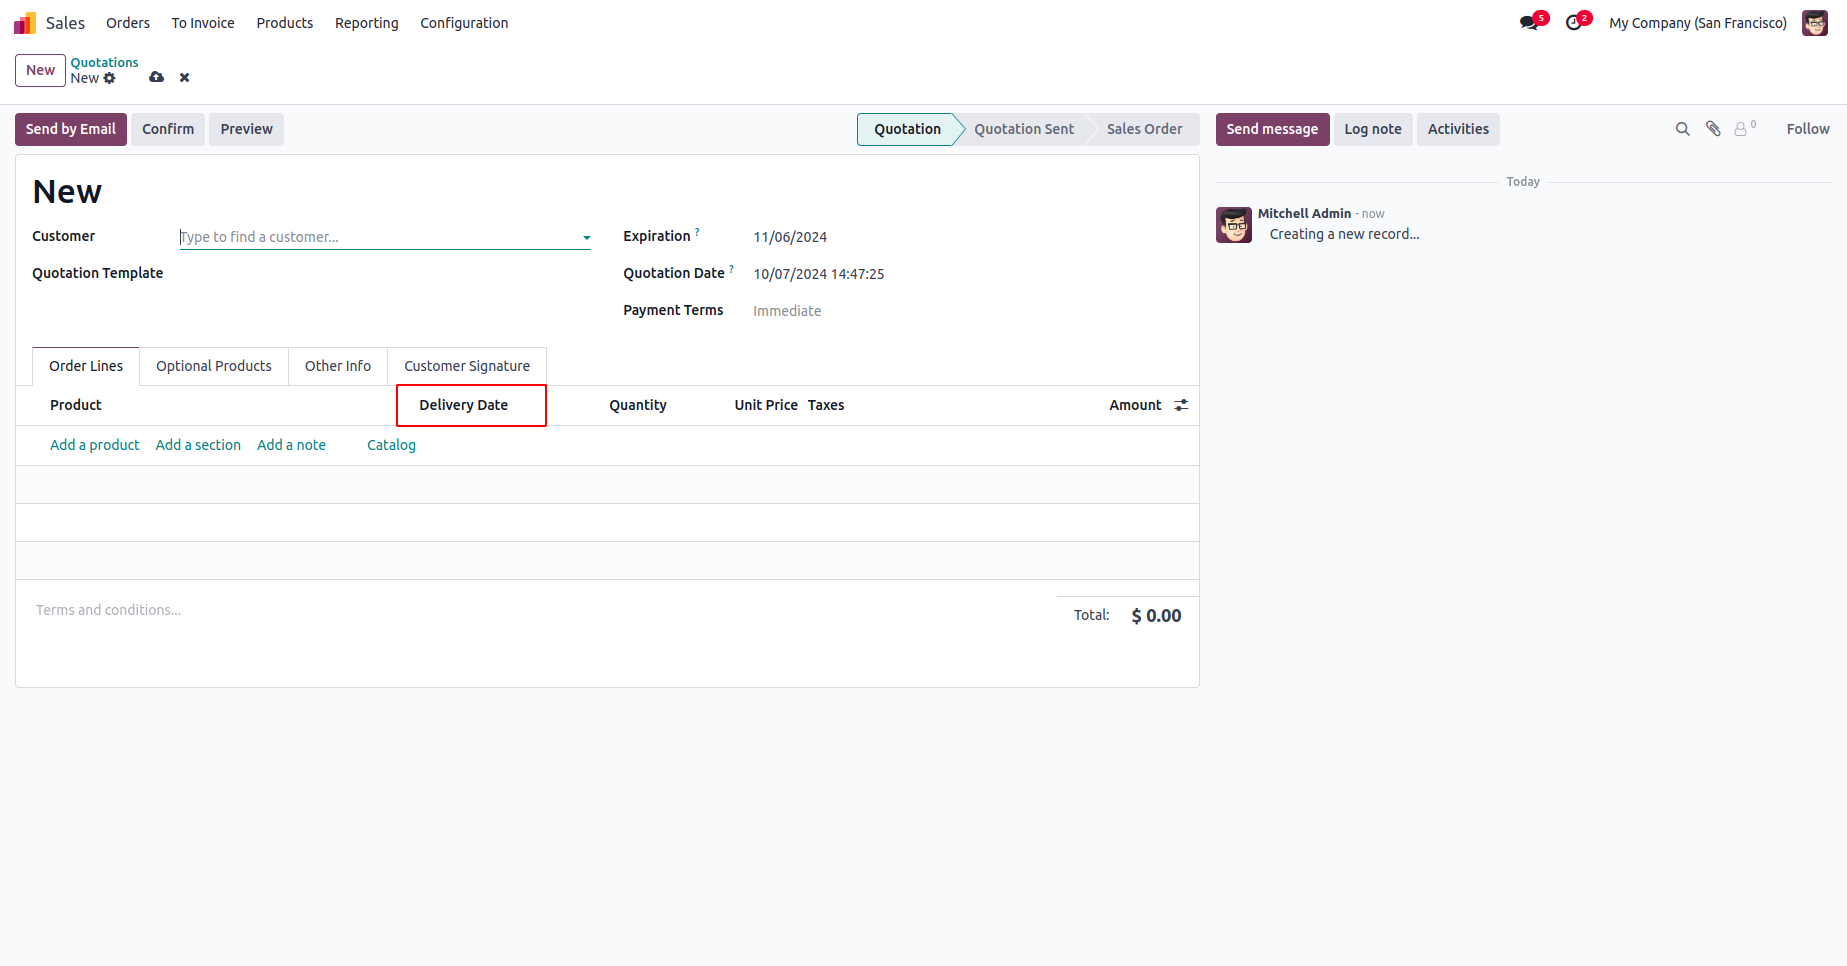Open the discuss messages icon

[1529, 23]
